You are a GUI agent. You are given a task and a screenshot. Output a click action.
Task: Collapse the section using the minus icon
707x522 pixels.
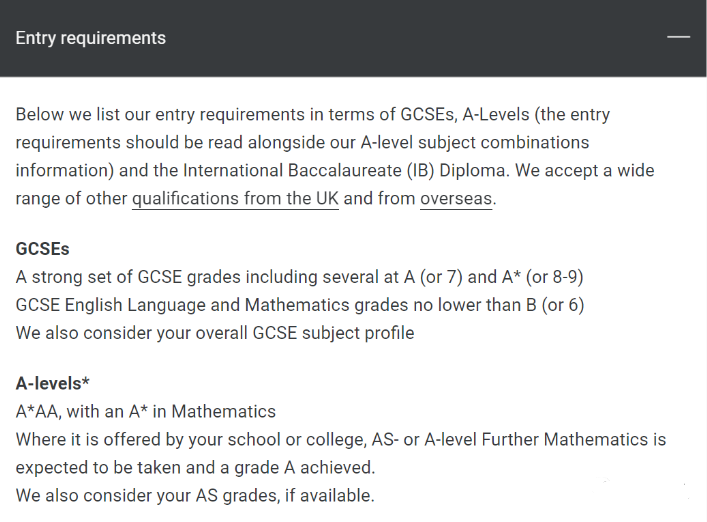(678, 37)
